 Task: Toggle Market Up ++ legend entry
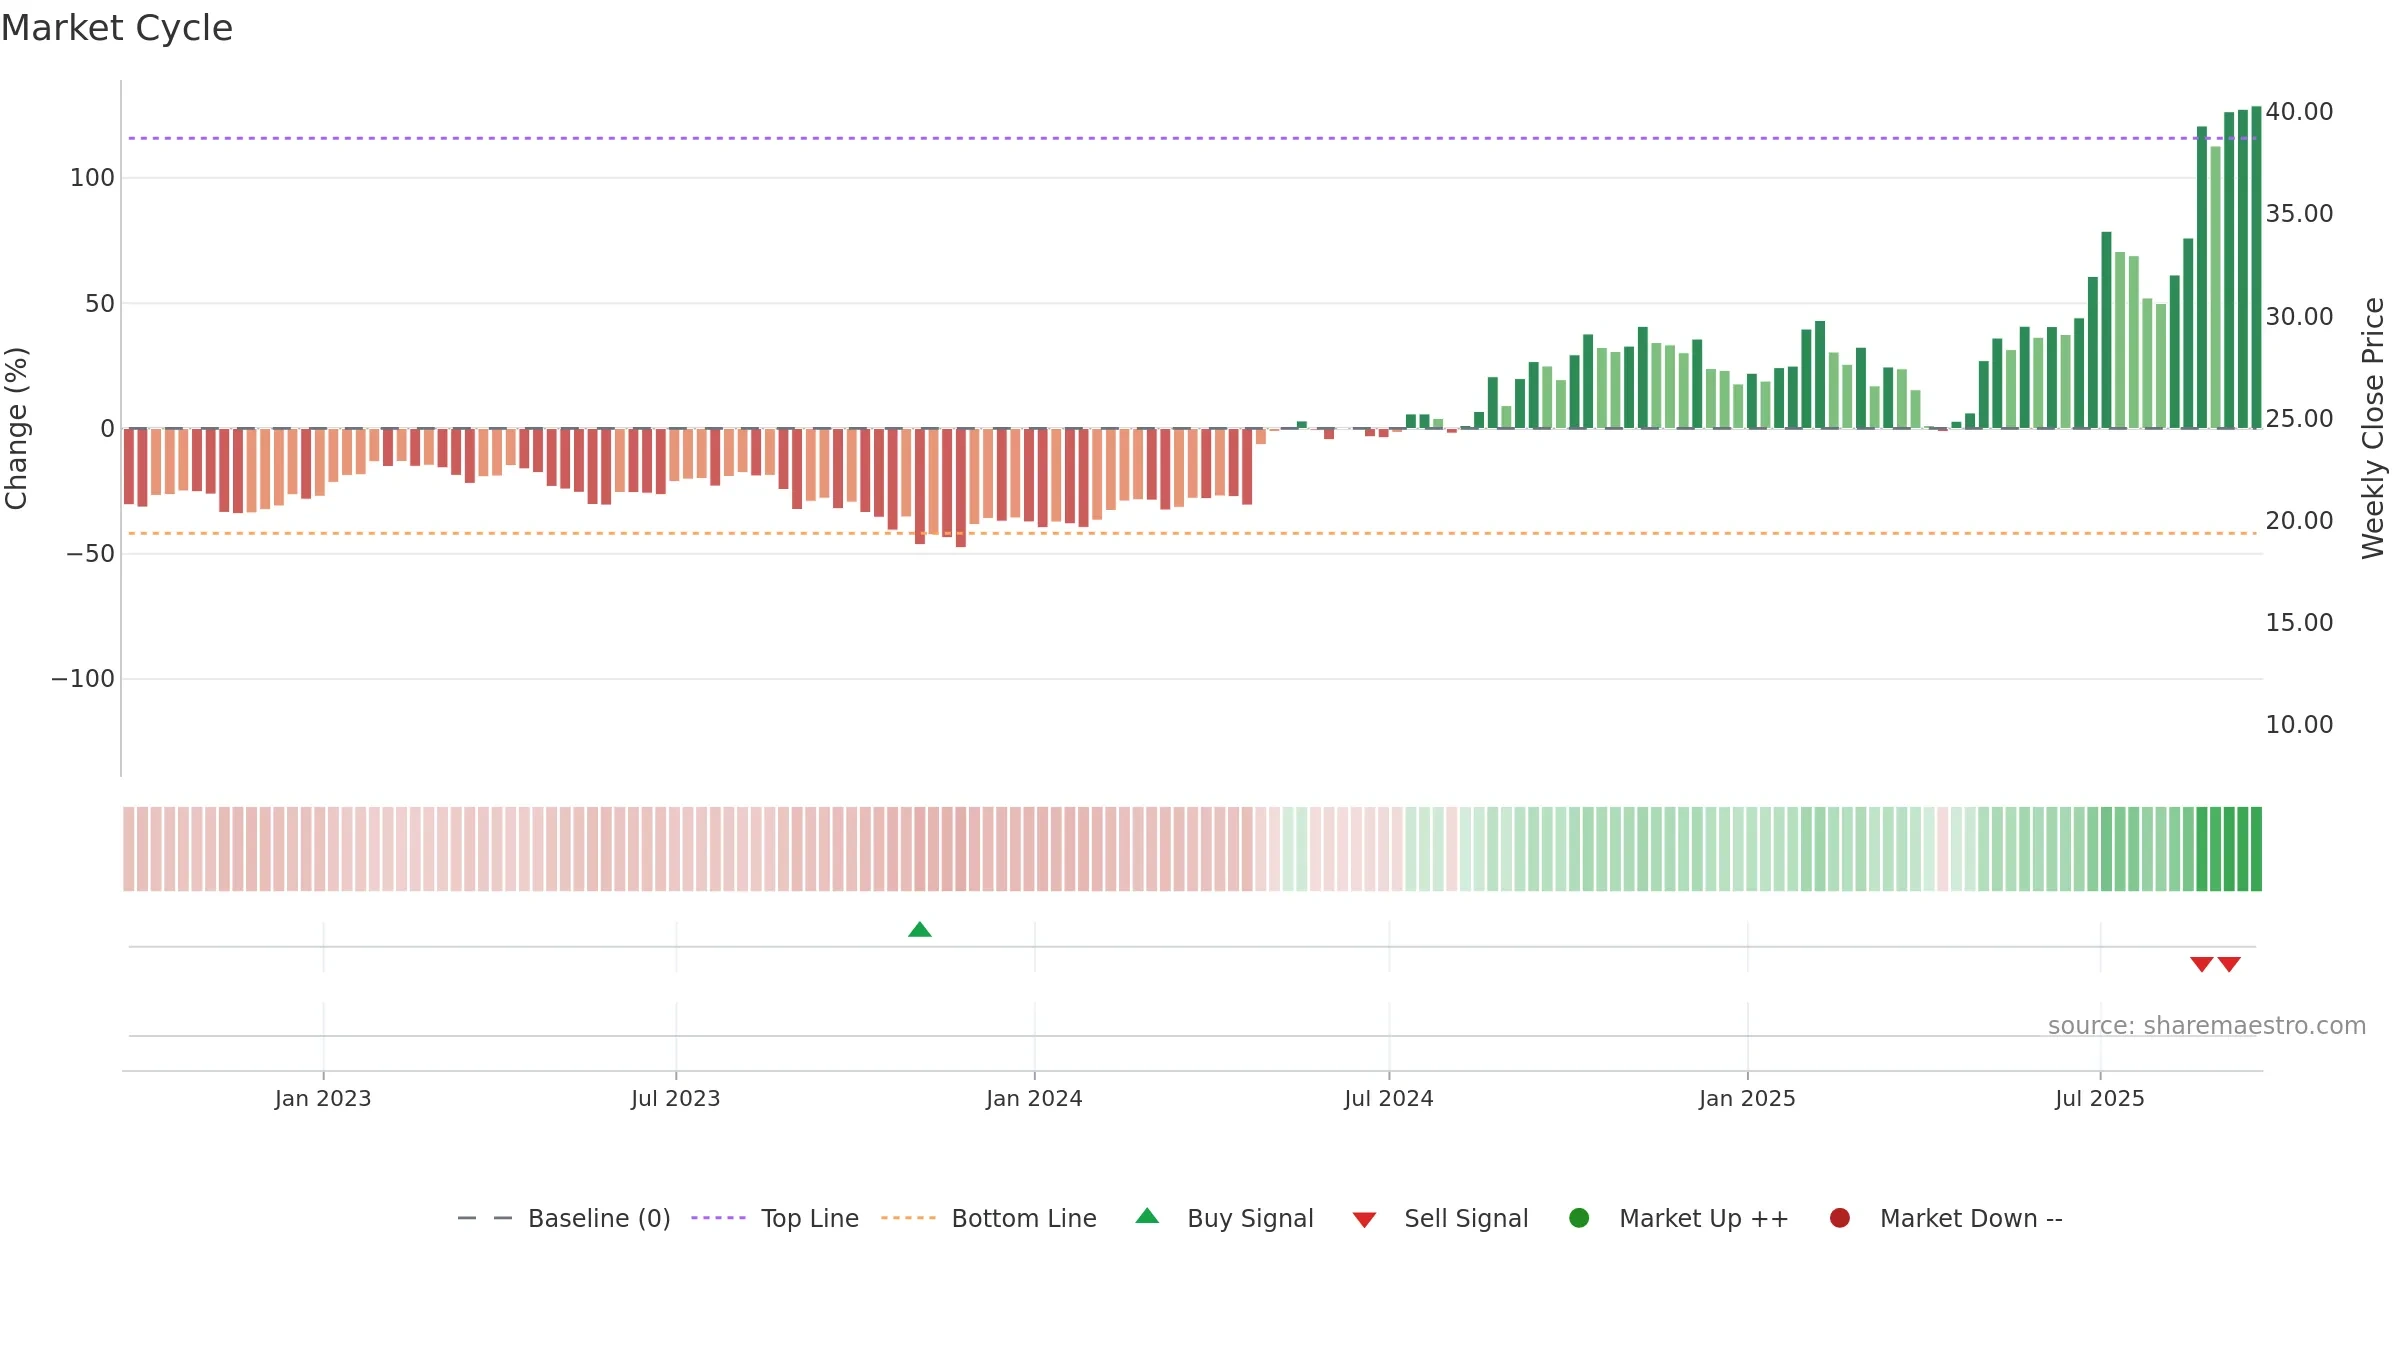pos(1679,1218)
